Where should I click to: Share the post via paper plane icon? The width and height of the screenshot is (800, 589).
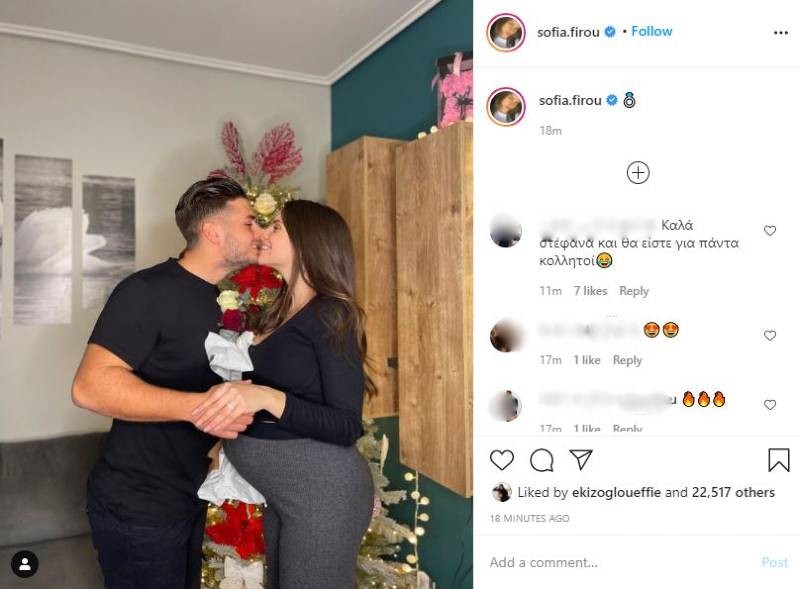[581, 459]
